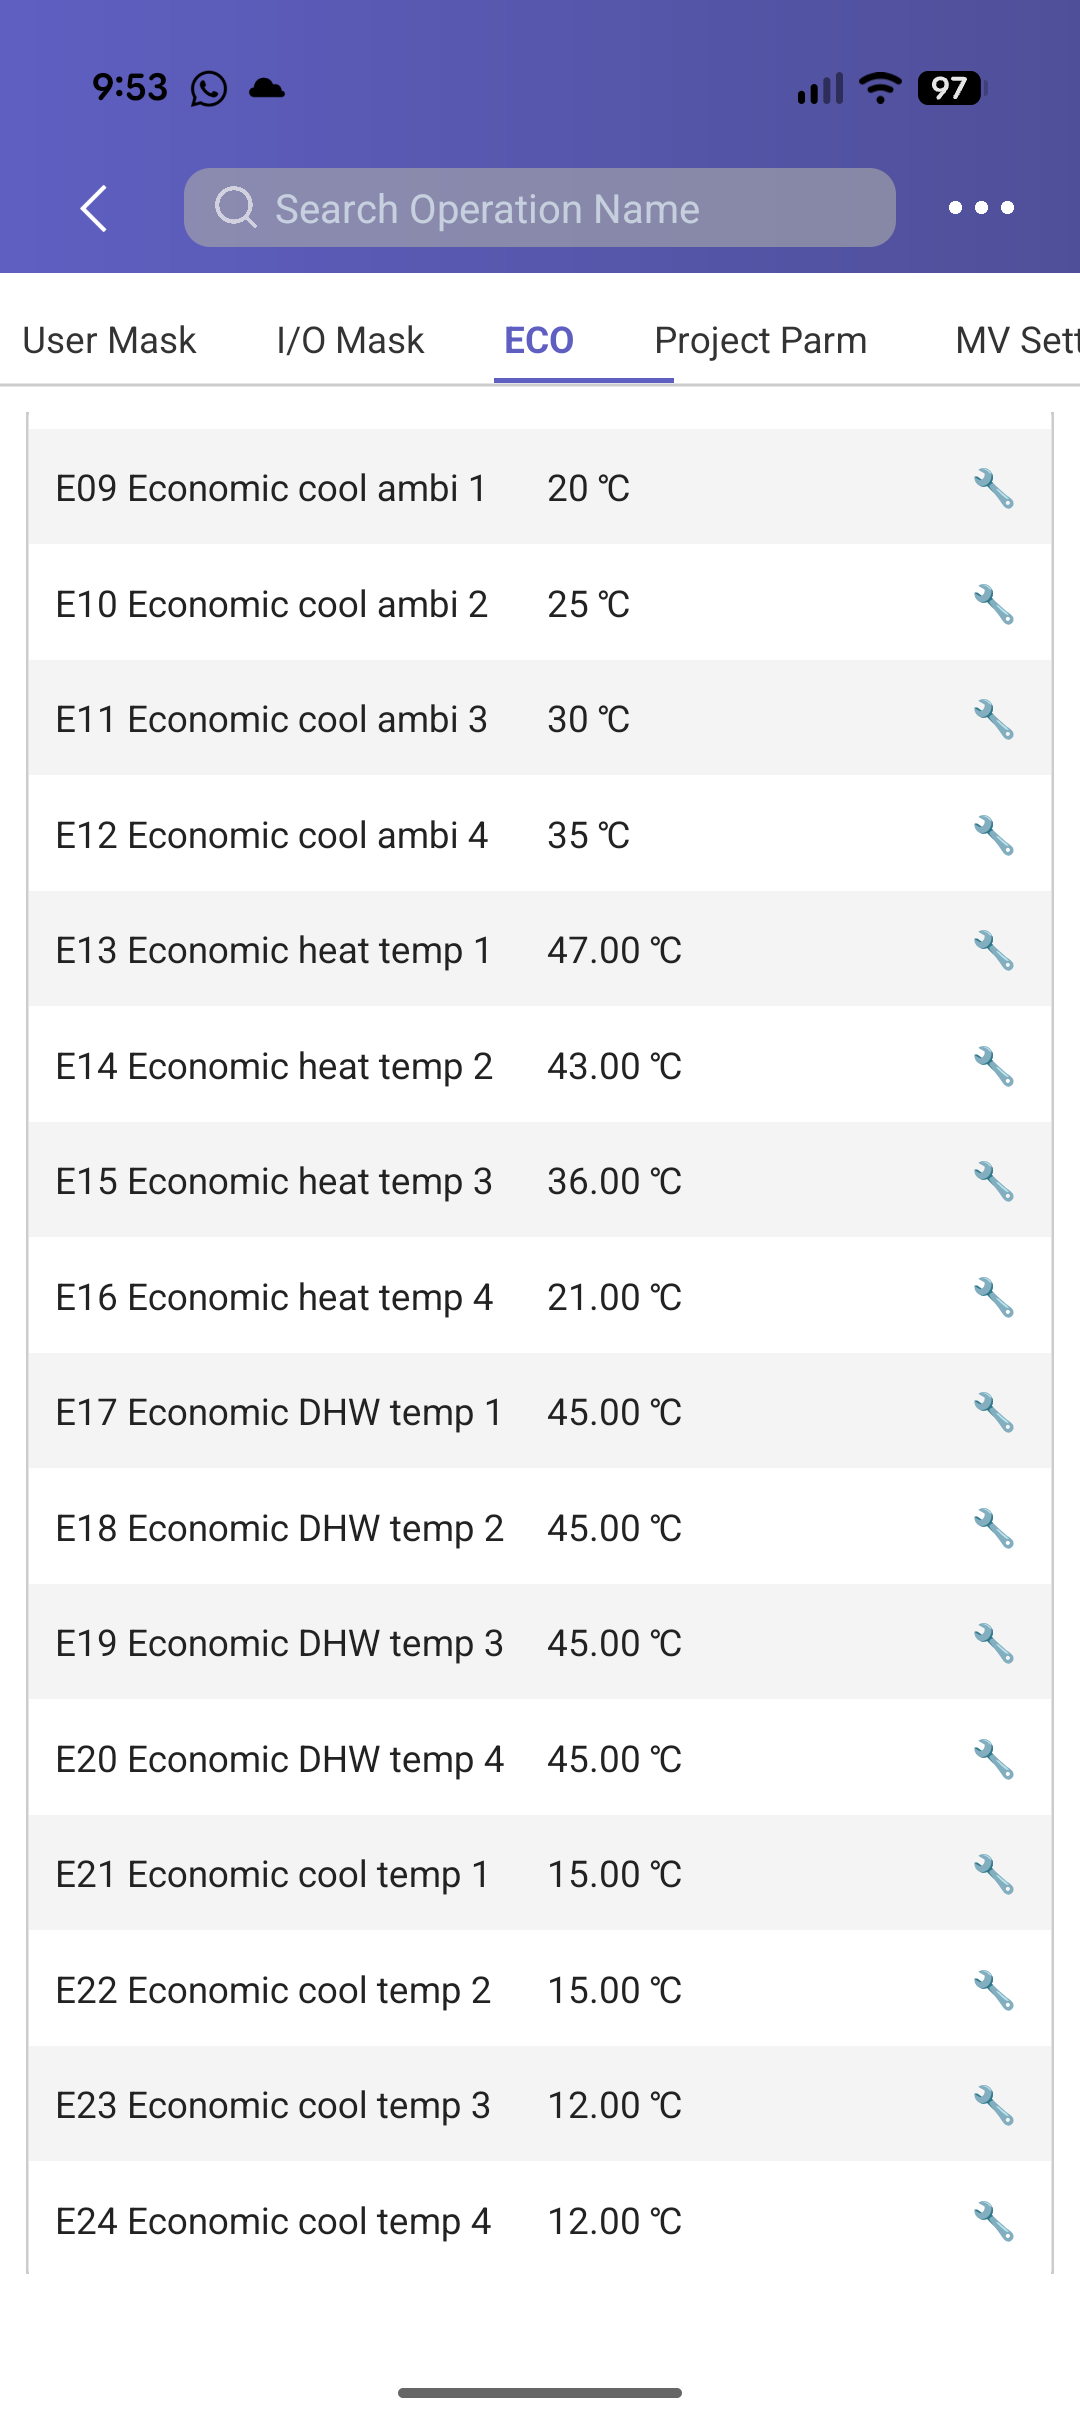Select the E10 Economic cool ambi 2 row label
Screen dimensions: 1080x2424
click(x=271, y=605)
